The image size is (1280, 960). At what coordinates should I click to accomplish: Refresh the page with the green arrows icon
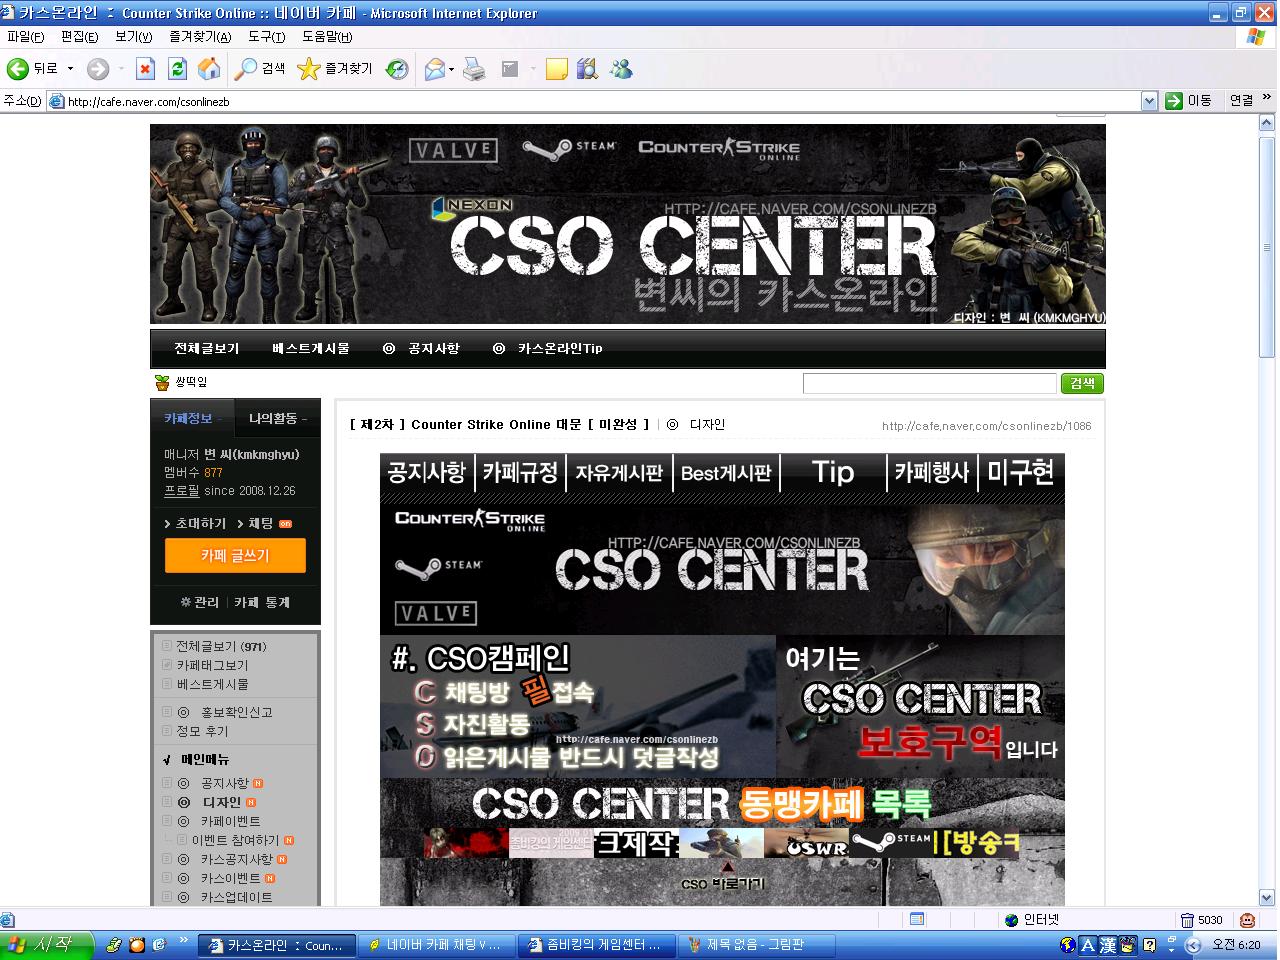click(x=177, y=69)
